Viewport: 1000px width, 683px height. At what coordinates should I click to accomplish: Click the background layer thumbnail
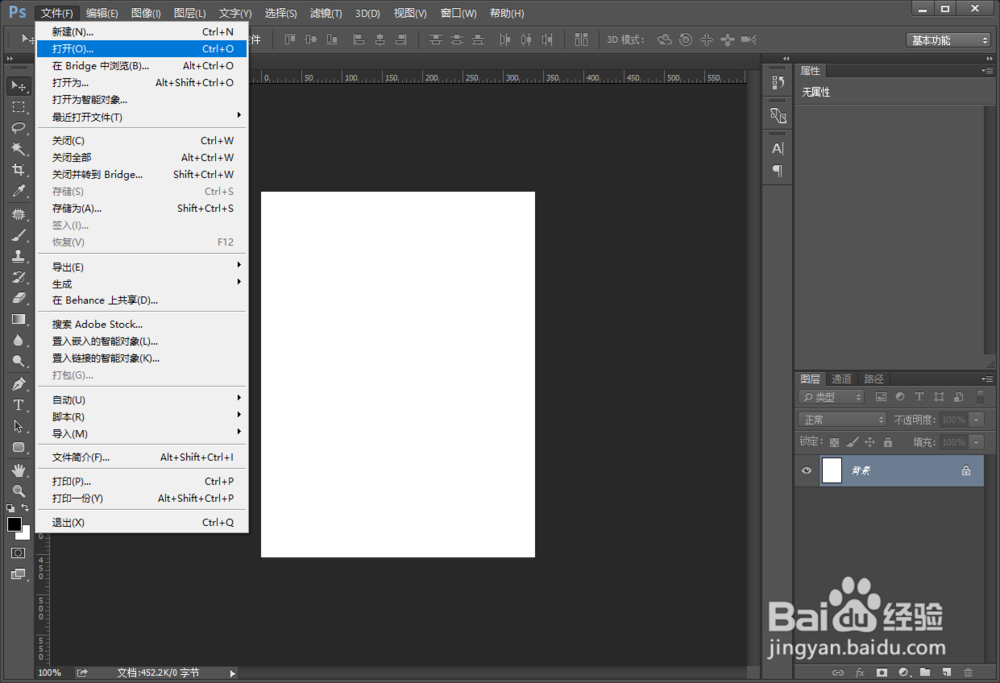(832, 471)
